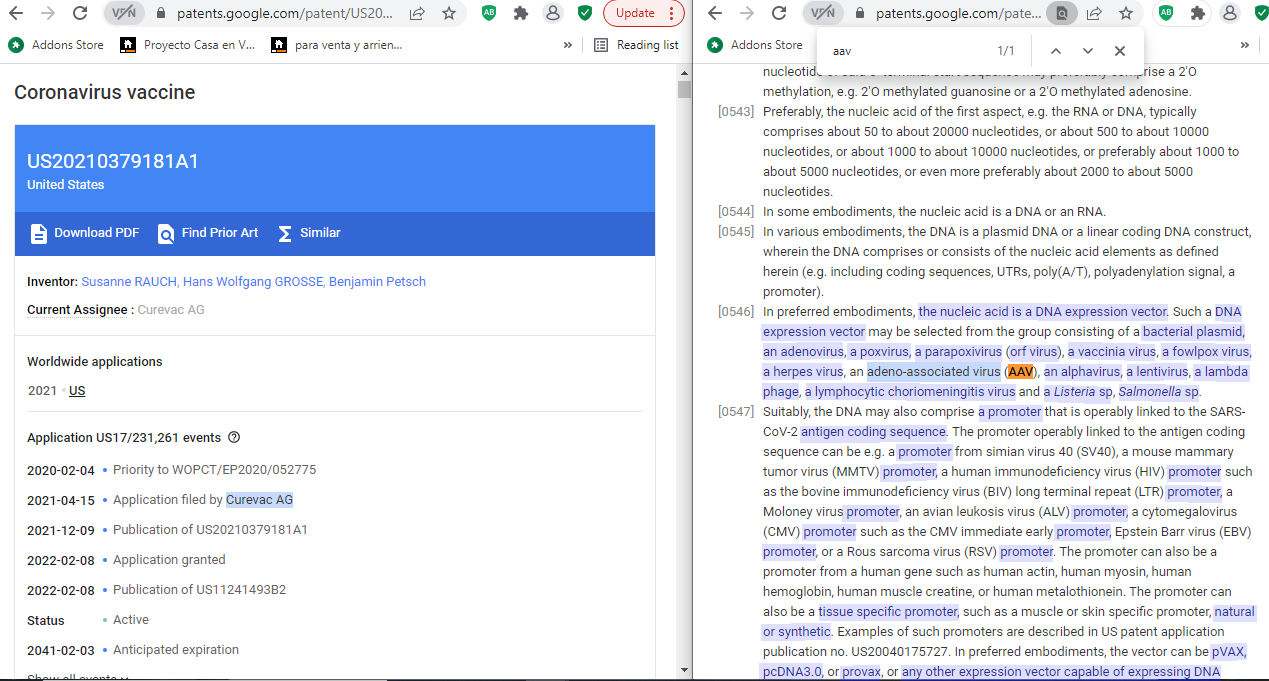
Task: Open Chrome menu dots on Update button
Action: click(x=670, y=13)
